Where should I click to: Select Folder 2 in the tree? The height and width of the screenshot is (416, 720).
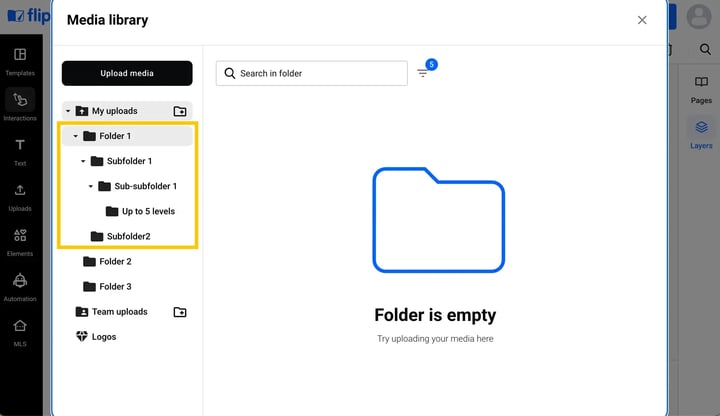tap(107, 261)
